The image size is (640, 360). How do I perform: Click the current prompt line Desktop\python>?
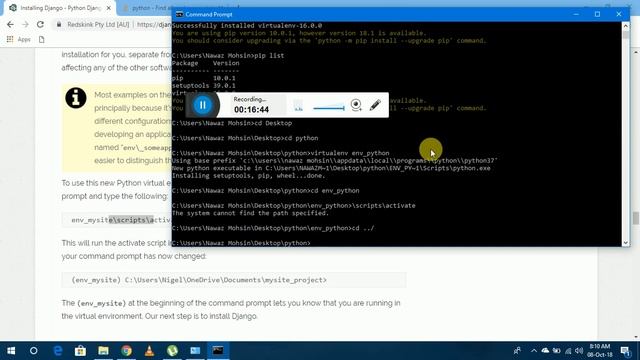click(241, 243)
